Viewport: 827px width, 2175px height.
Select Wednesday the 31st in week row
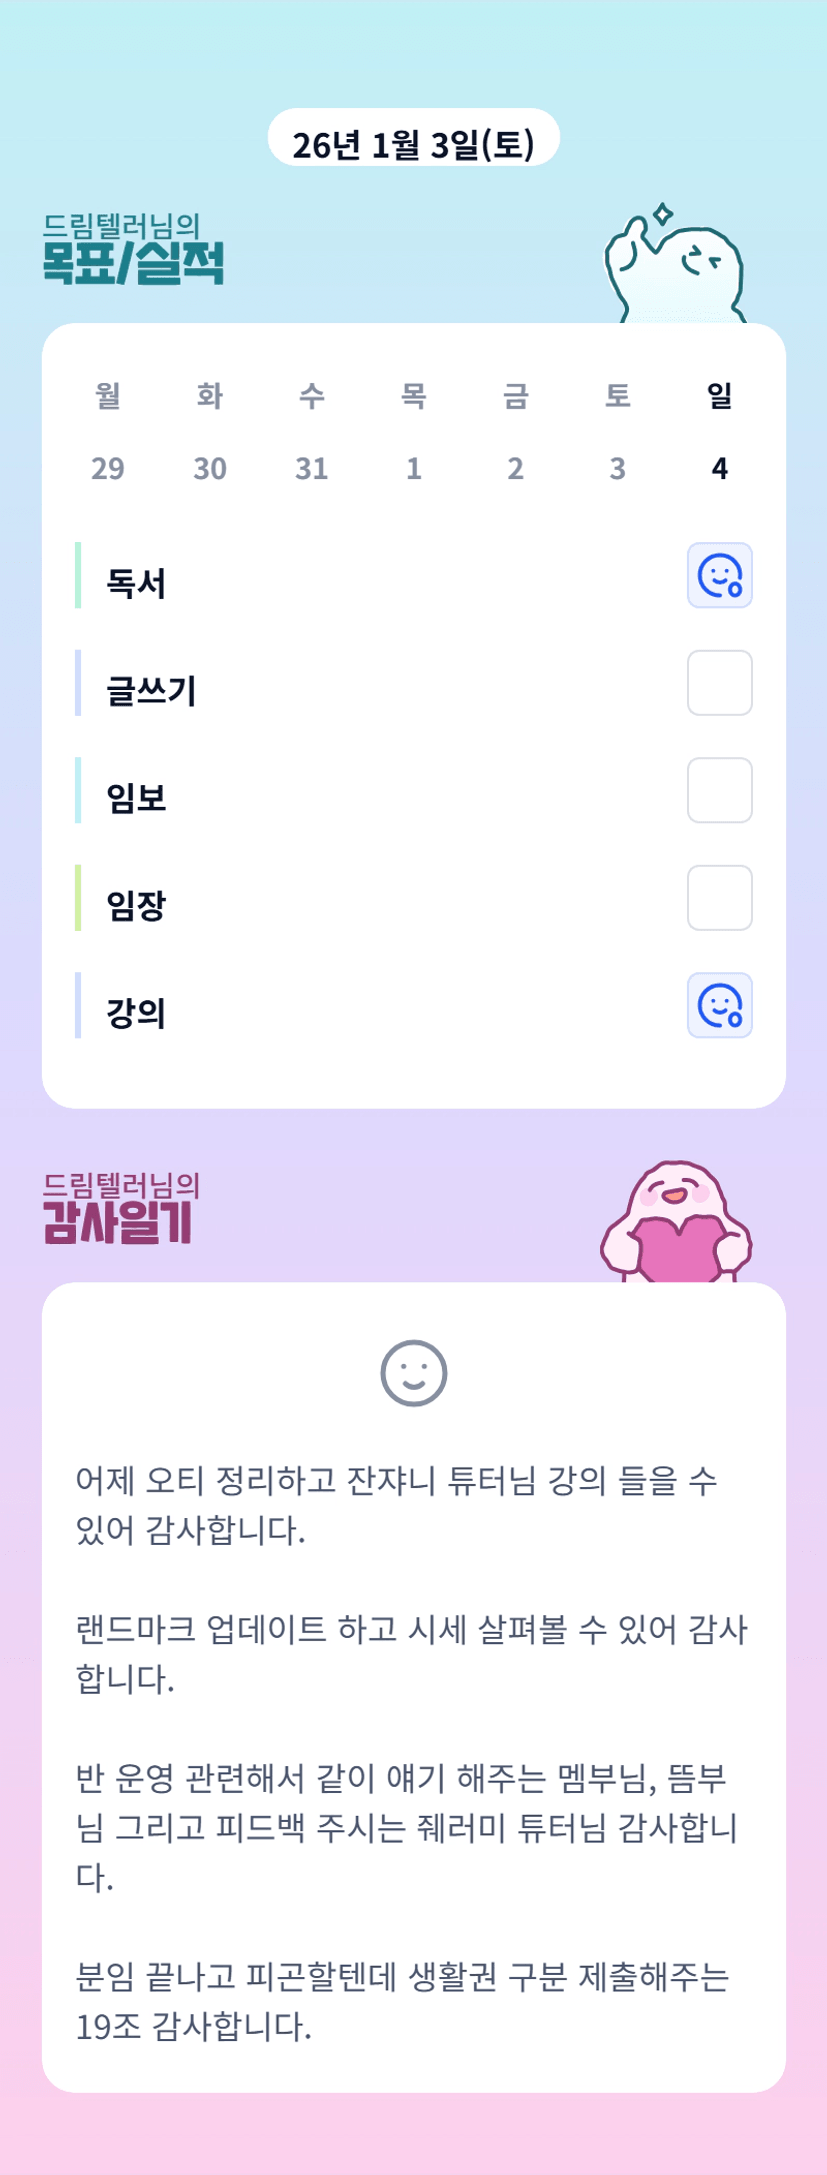pos(312,468)
